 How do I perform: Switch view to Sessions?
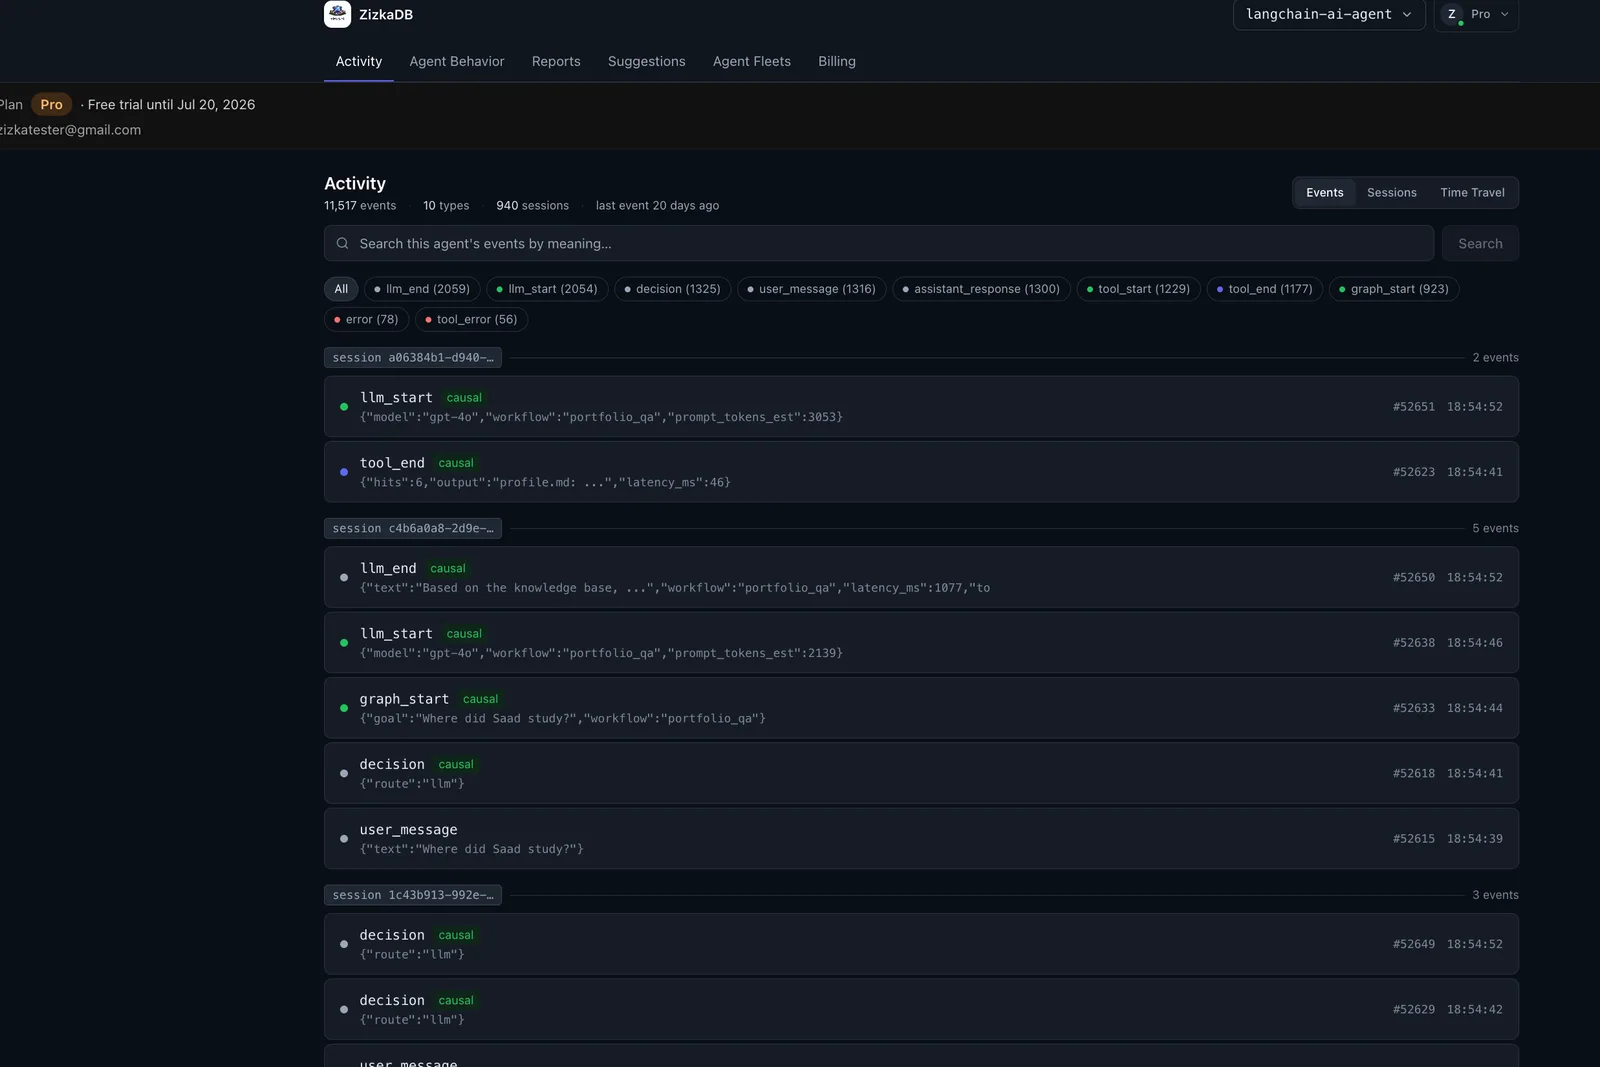(1392, 193)
